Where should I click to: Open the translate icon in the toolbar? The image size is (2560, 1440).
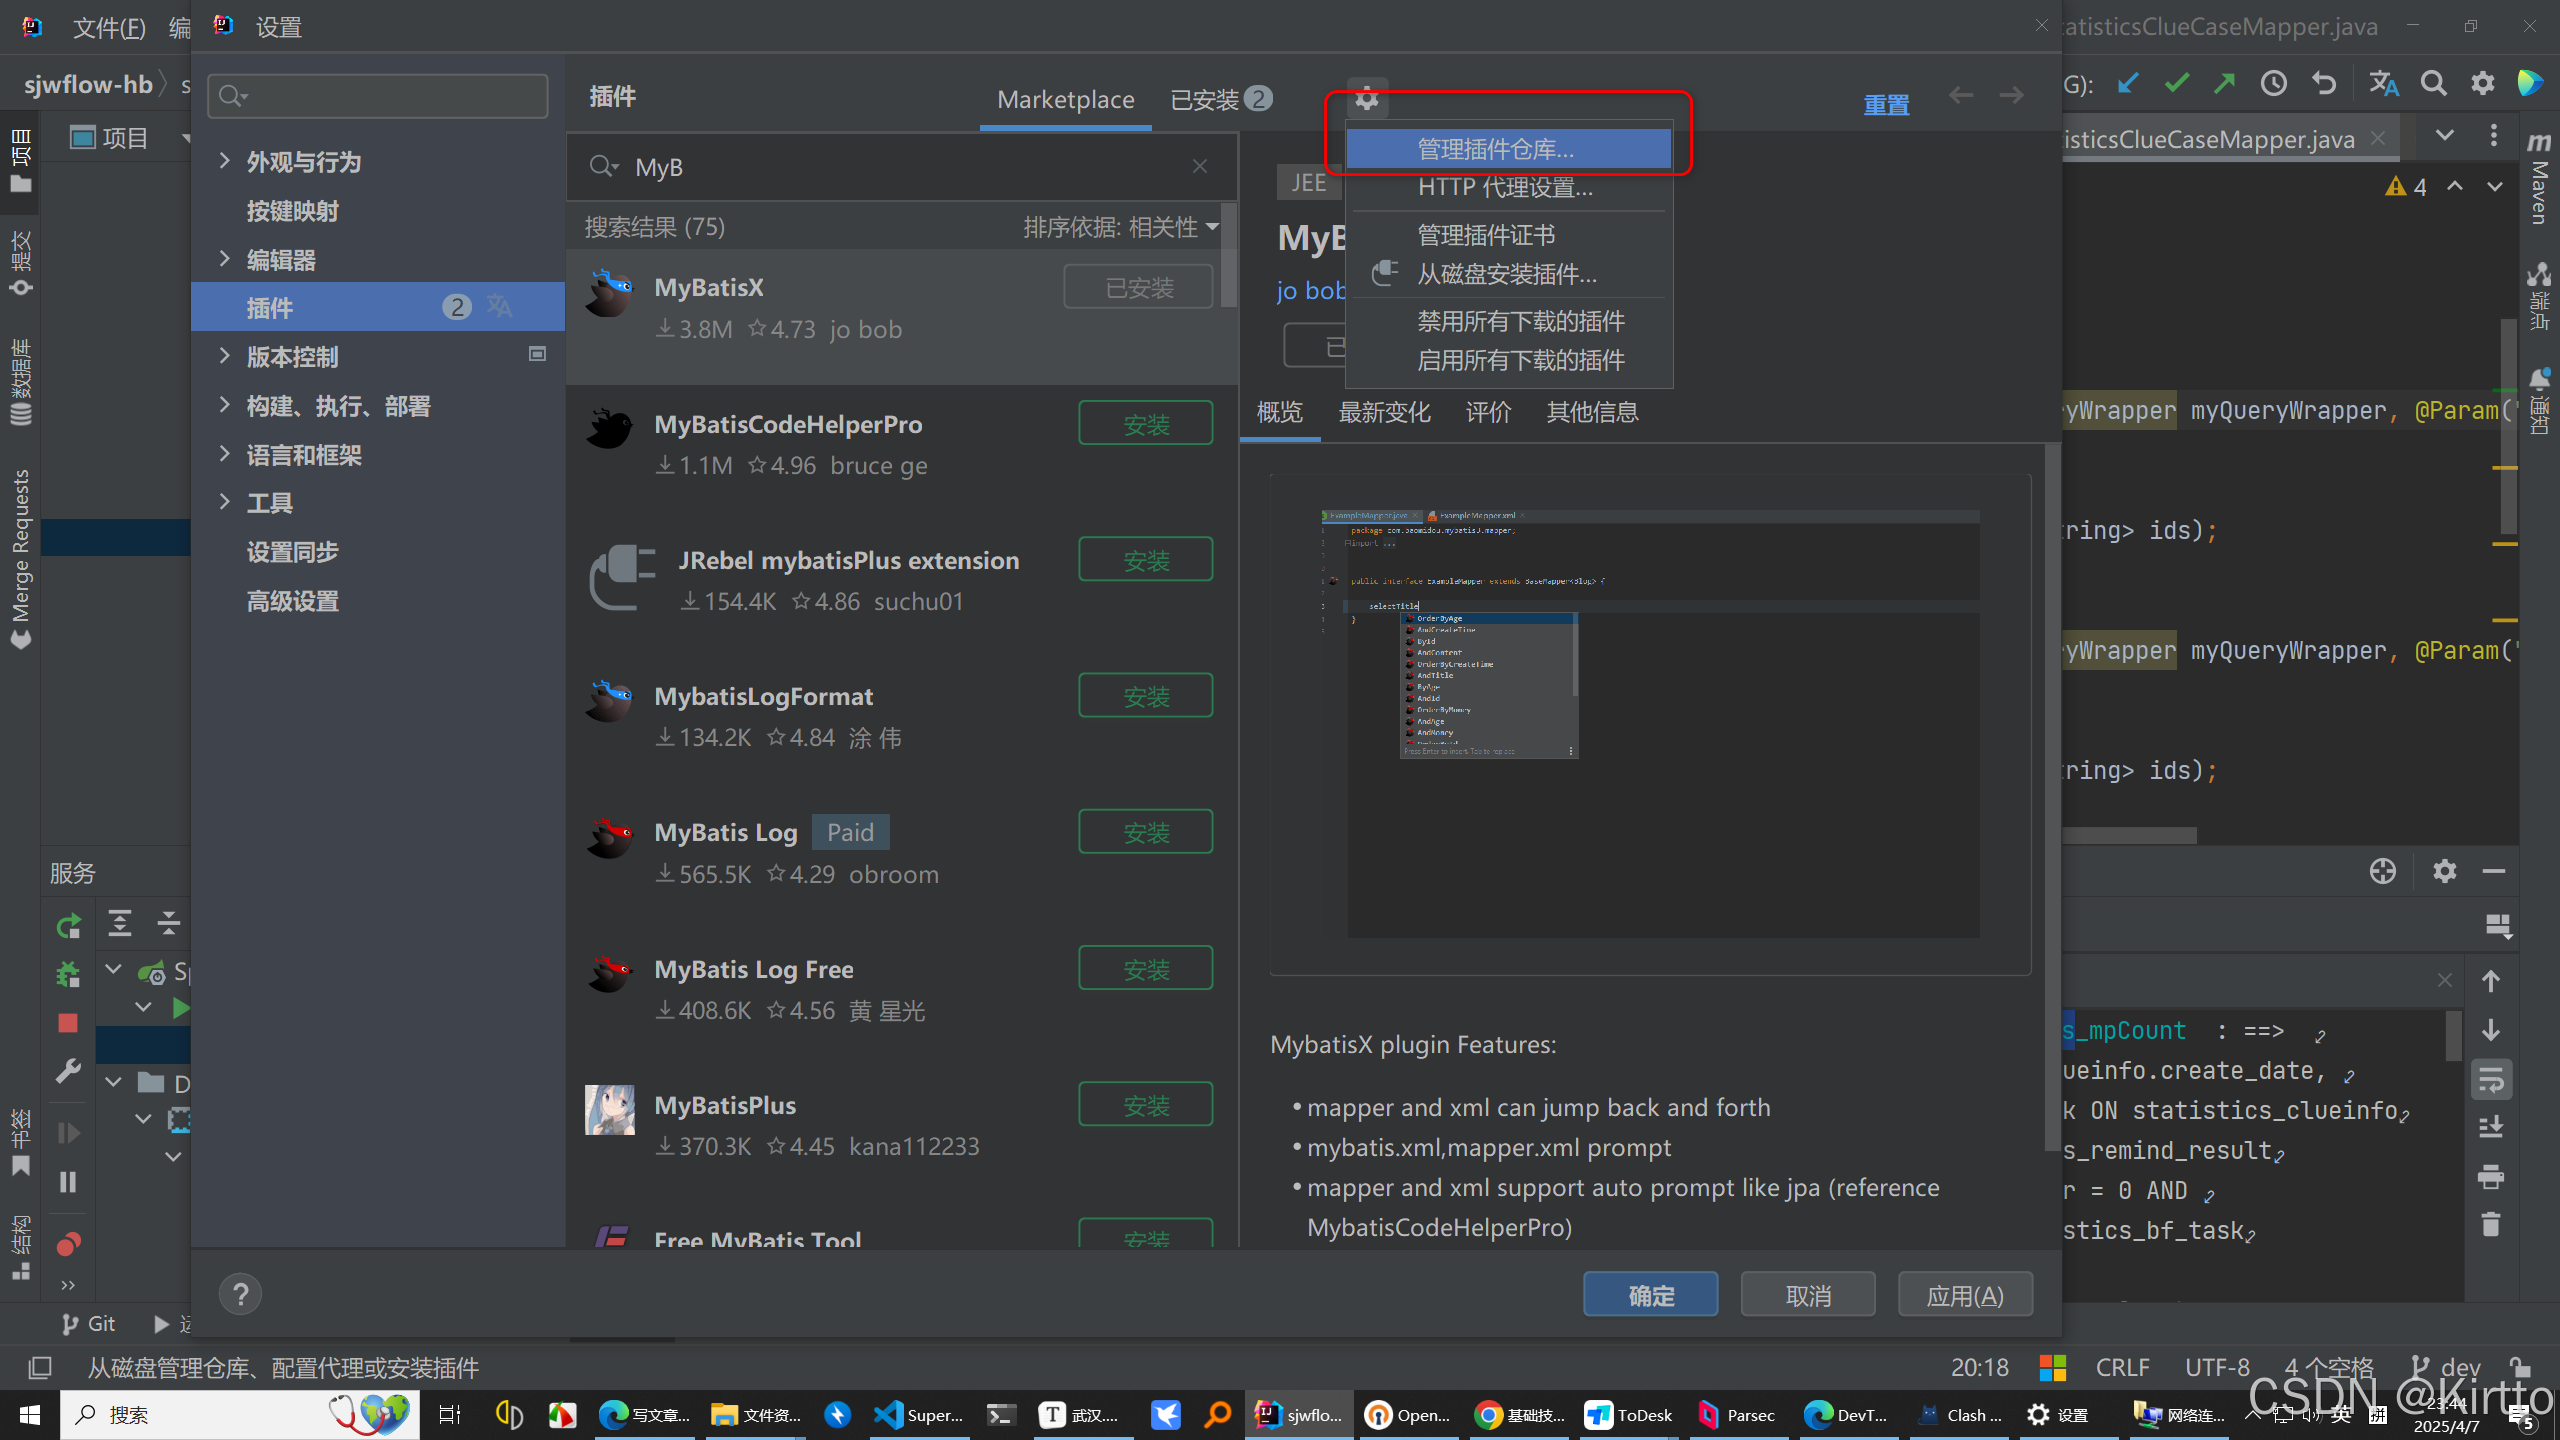tap(2383, 84)
